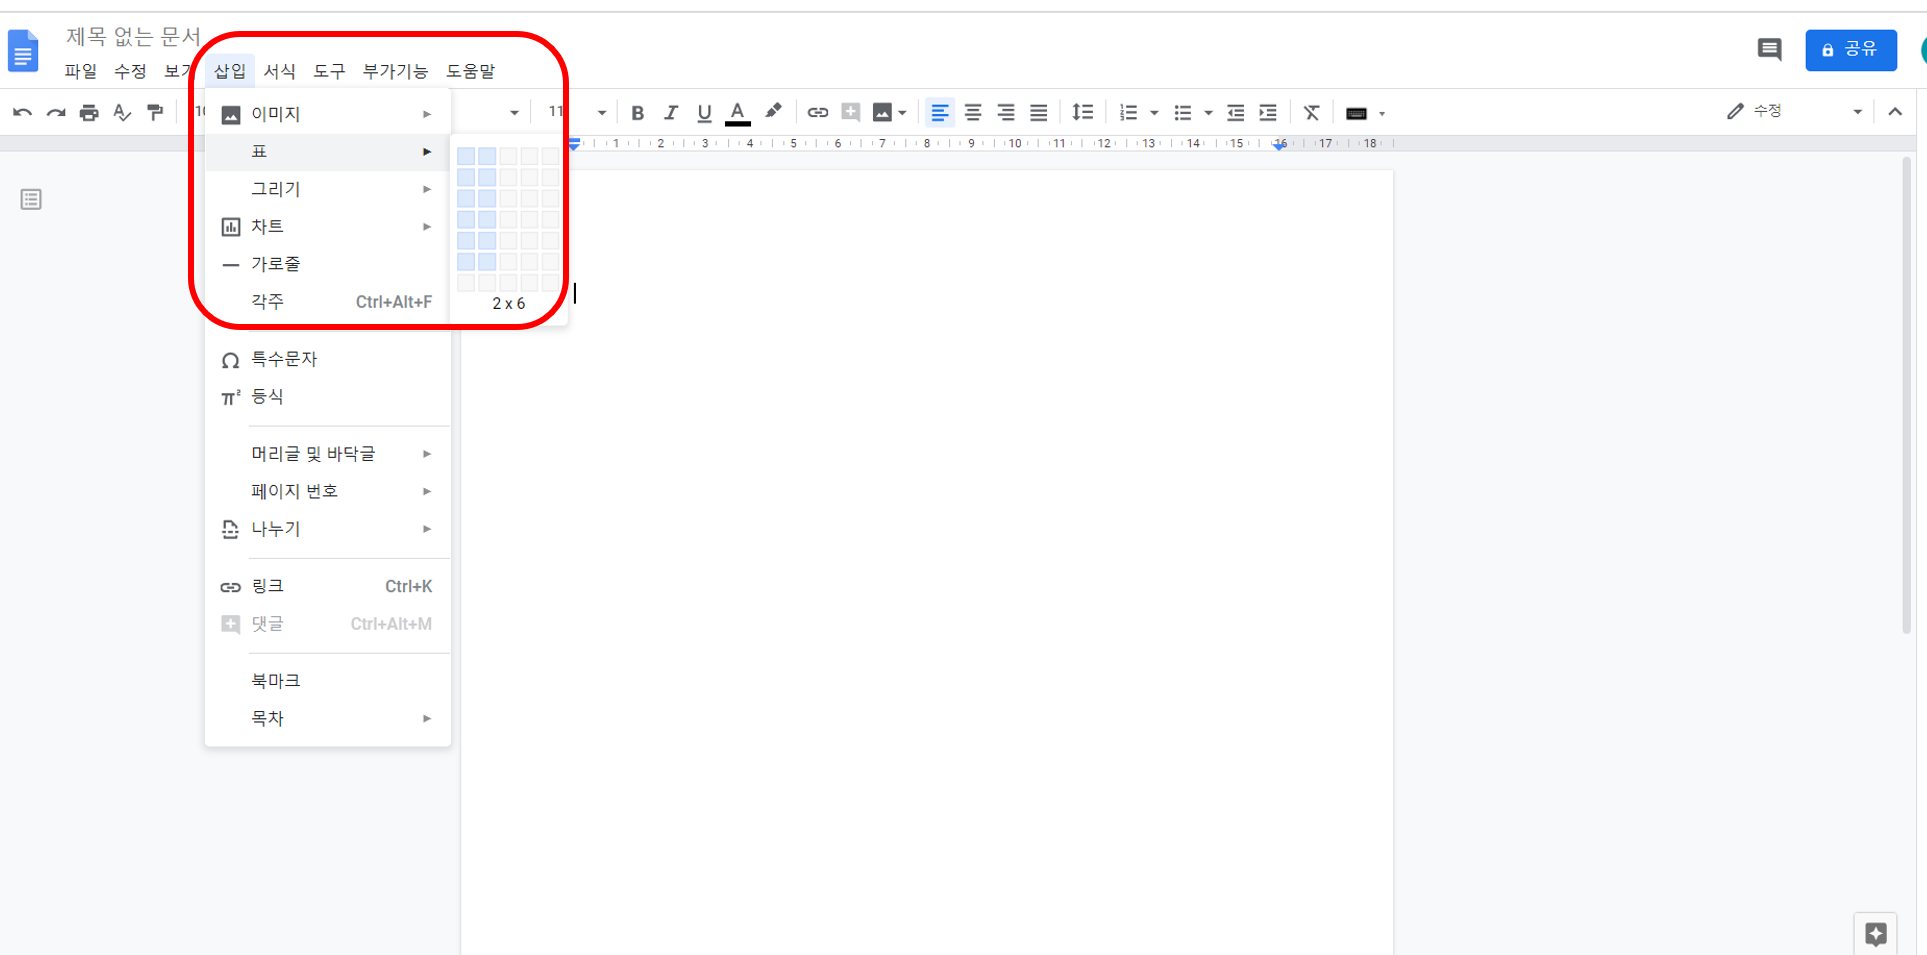Open the 부가기능 menu
The height and width of the screenshot is (955, 1927).
tap(395, 71)
